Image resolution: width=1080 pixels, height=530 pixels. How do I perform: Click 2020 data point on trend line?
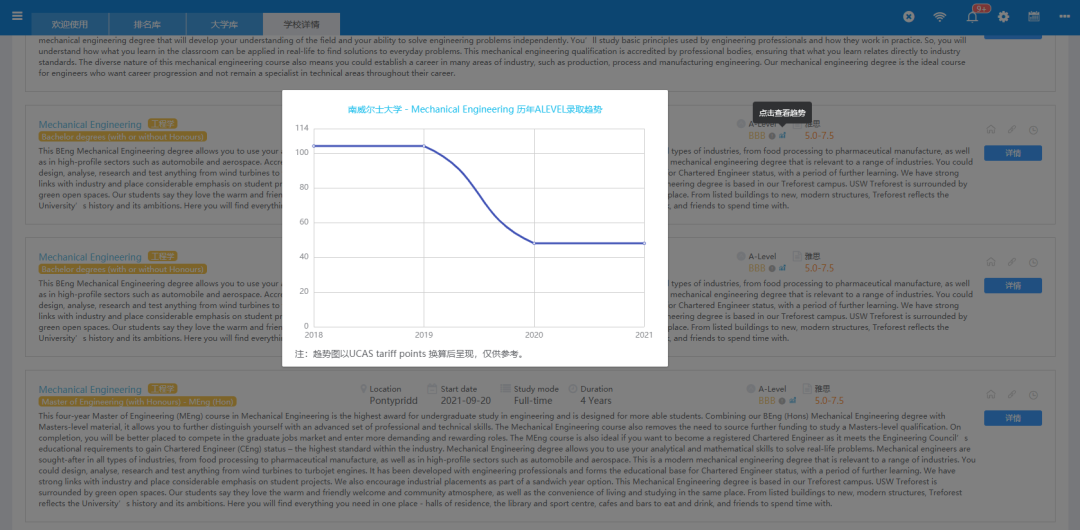tap(534, 243)
